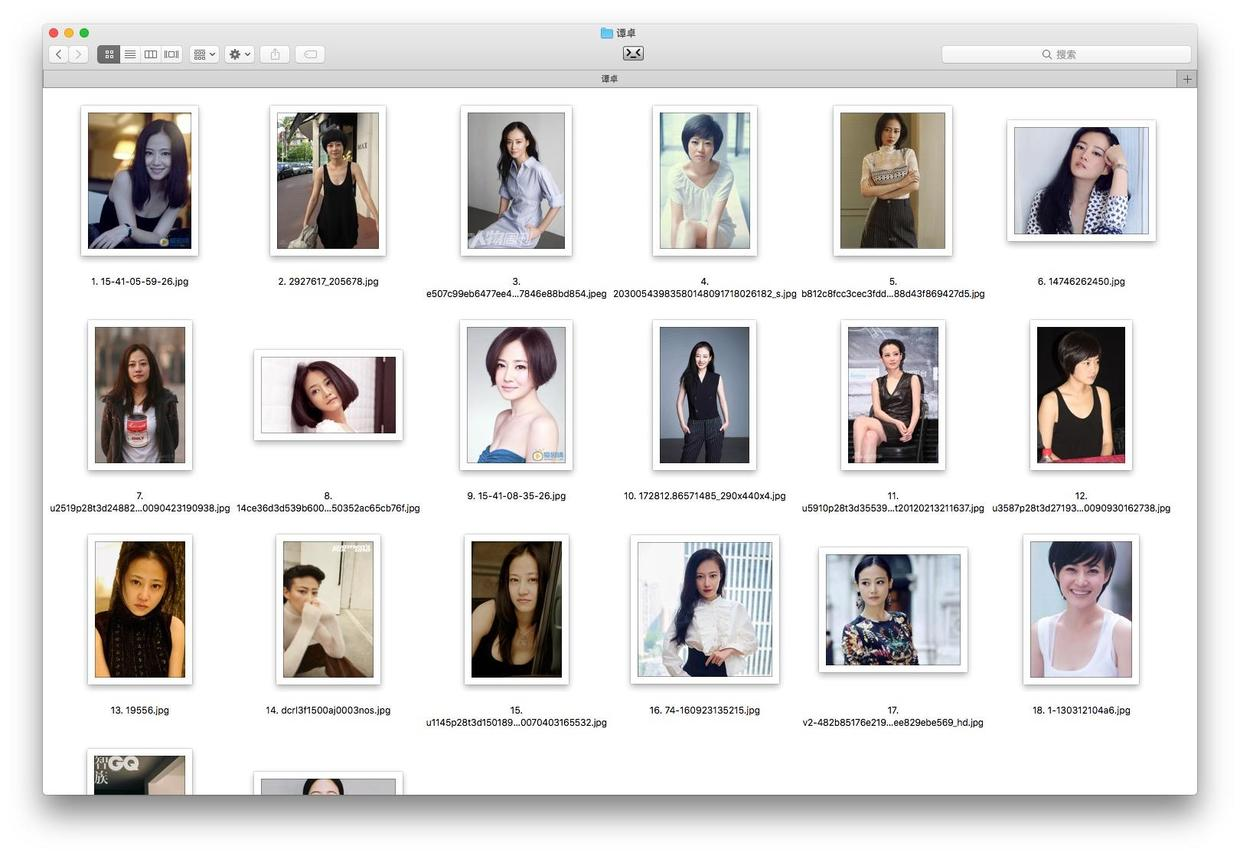Image resolution: width=1240 pixels, height=856 pixels.
Task: Switch to column view mode
Action: 151,54
